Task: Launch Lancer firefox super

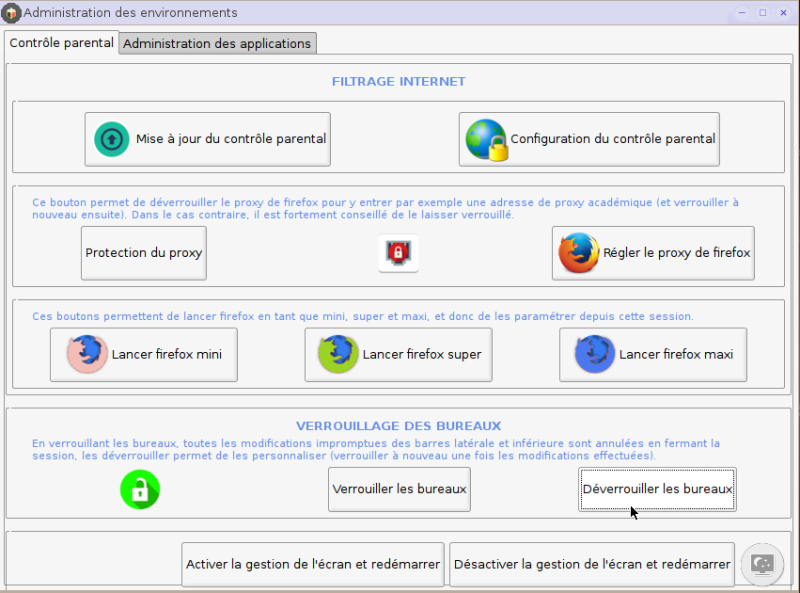Action: point(398,354)
